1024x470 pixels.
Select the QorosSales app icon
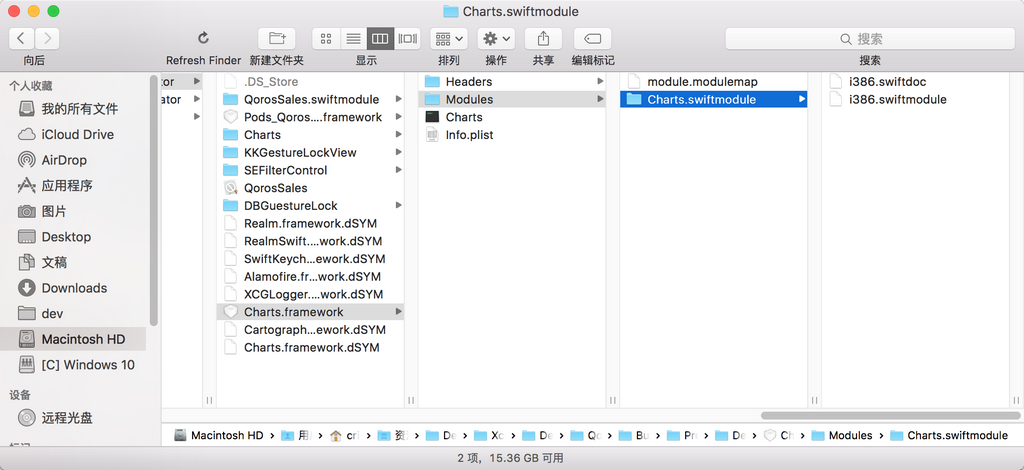(x=231, y=188)
